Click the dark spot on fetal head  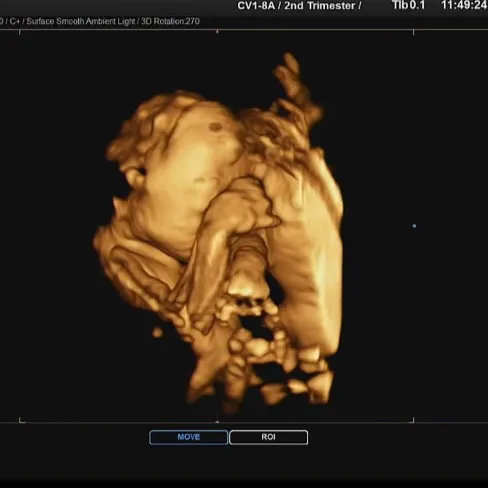coord(215,126)
